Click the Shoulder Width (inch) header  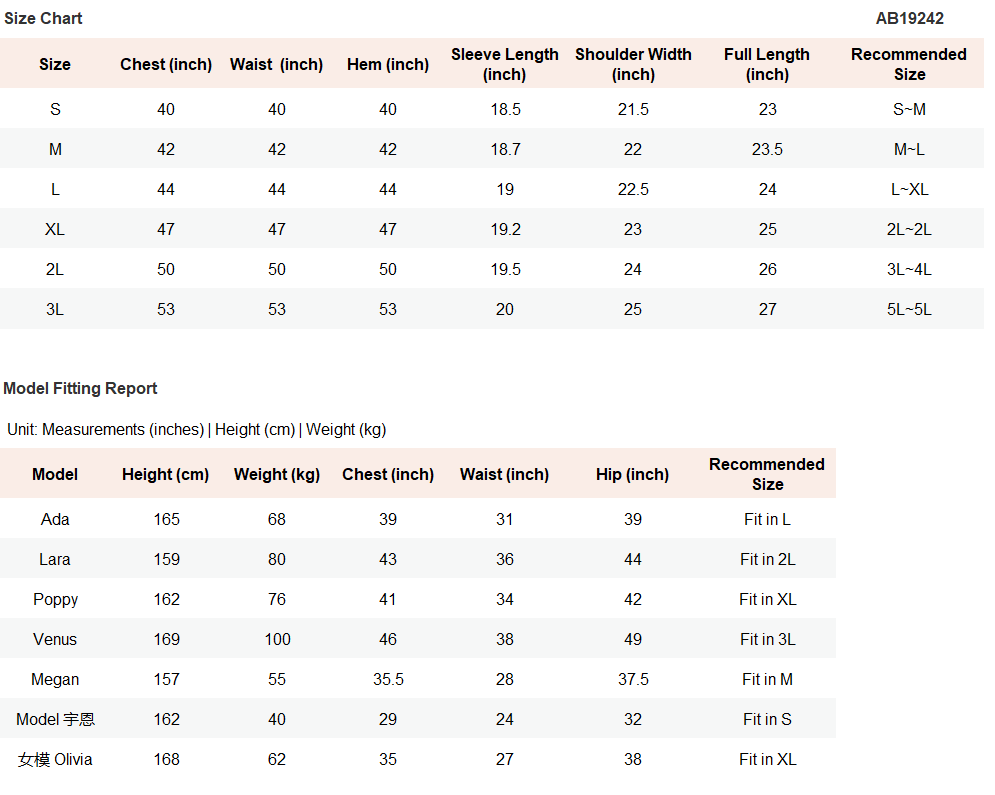(x=633, y=64)
